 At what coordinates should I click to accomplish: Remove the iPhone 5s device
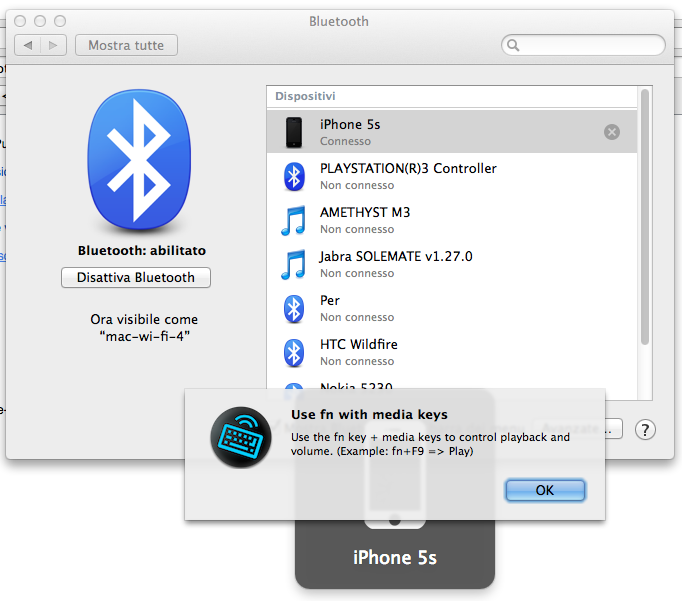point(612,132)
